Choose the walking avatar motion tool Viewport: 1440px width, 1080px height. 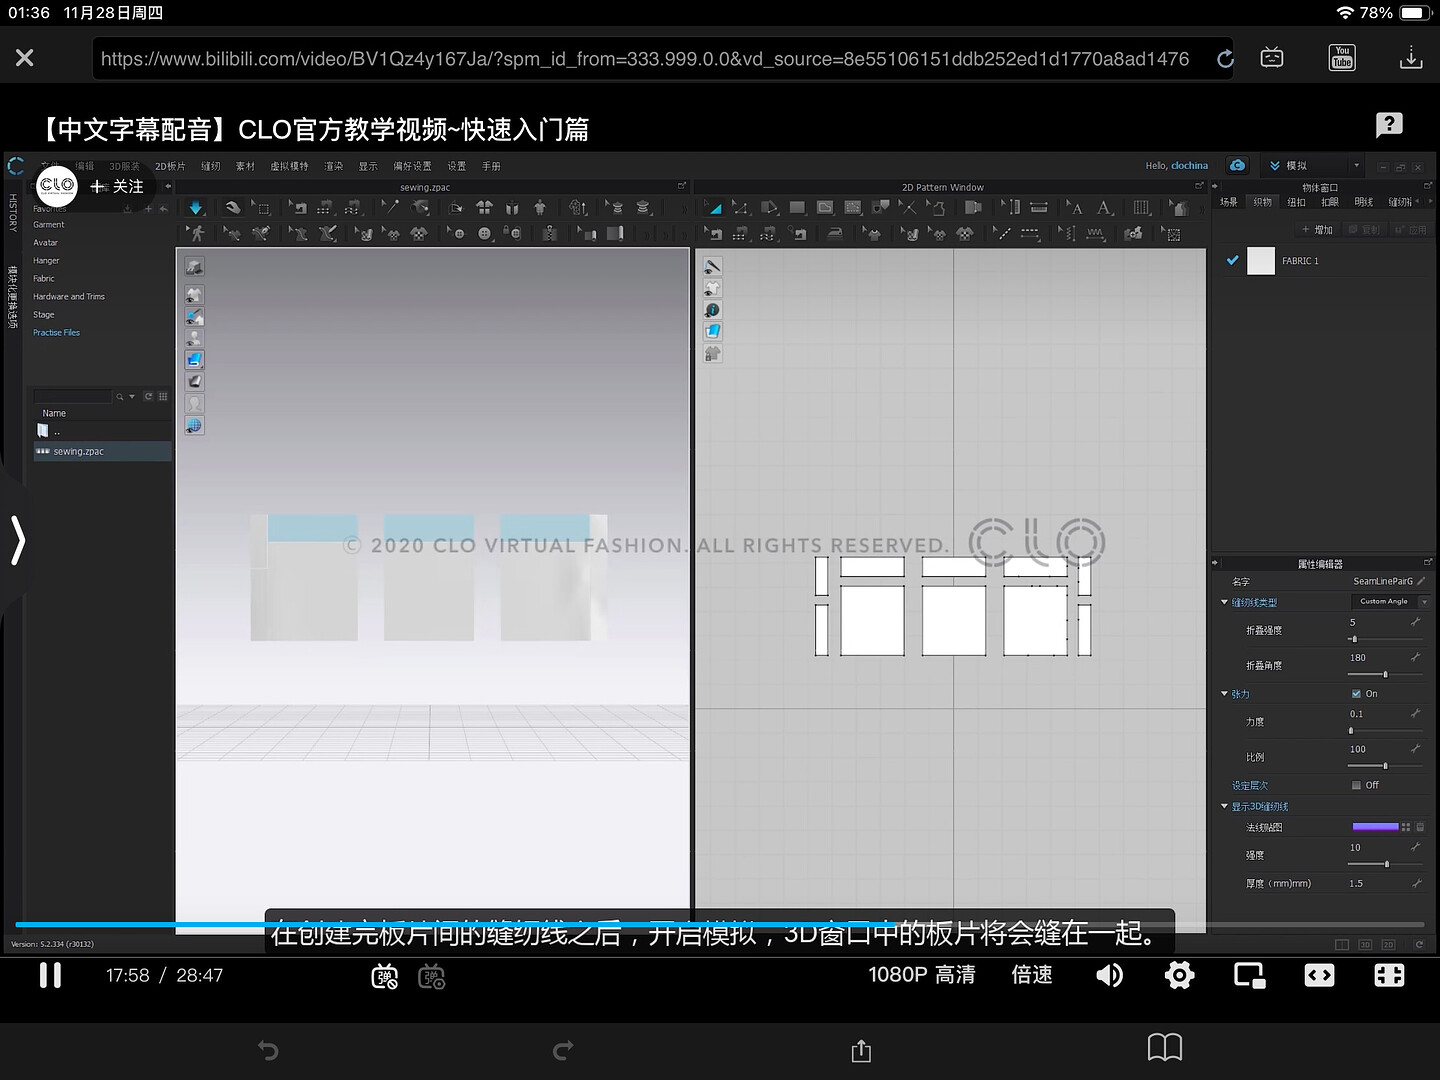(197, 233)
